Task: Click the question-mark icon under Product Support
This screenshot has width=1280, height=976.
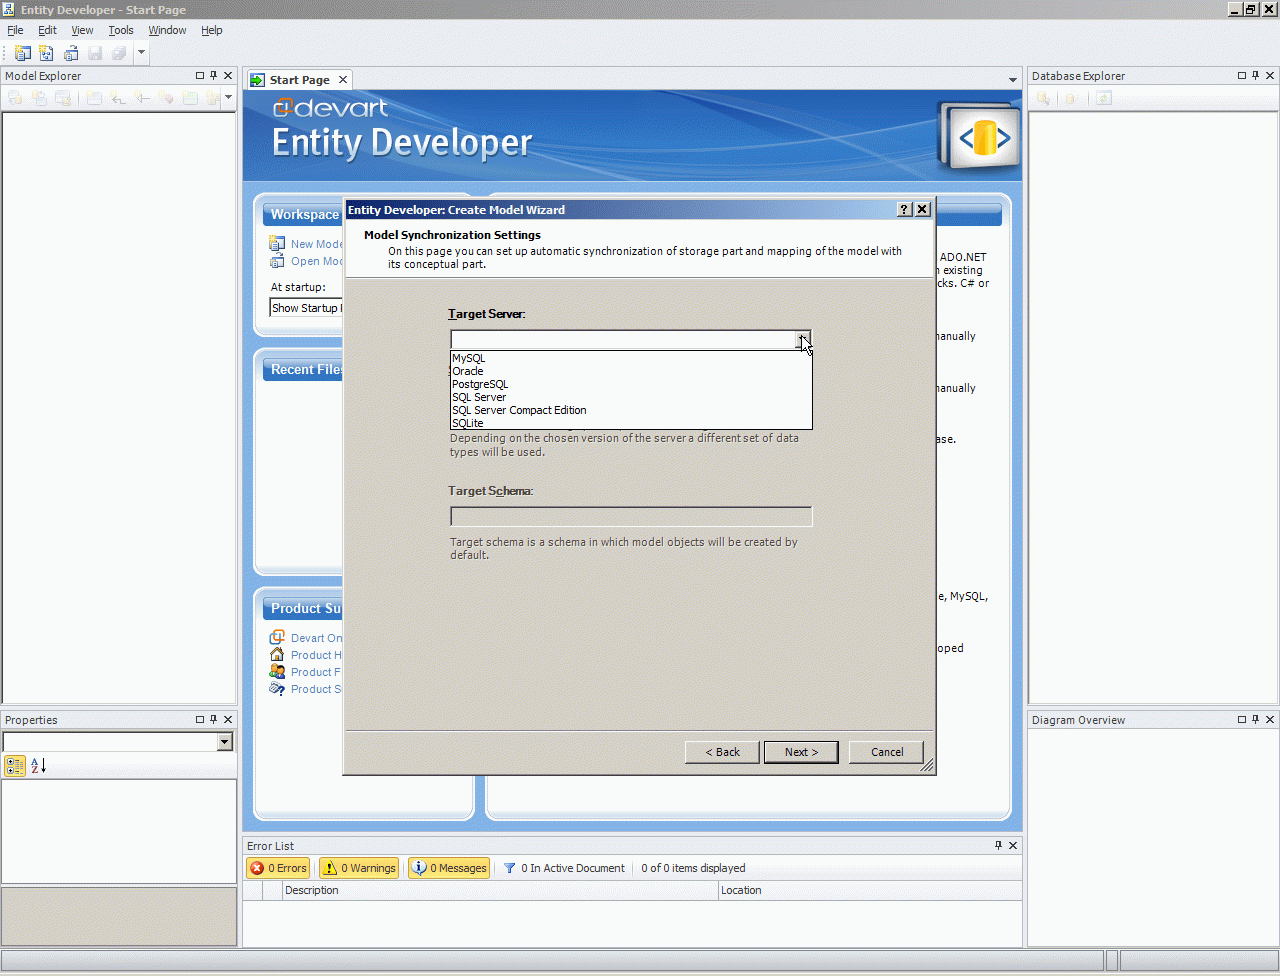Action: coord(277,689)
